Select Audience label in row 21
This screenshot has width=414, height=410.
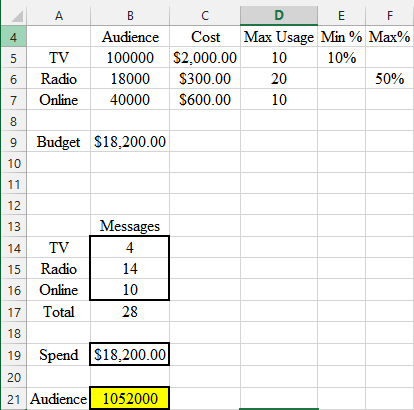click(59, 399)
